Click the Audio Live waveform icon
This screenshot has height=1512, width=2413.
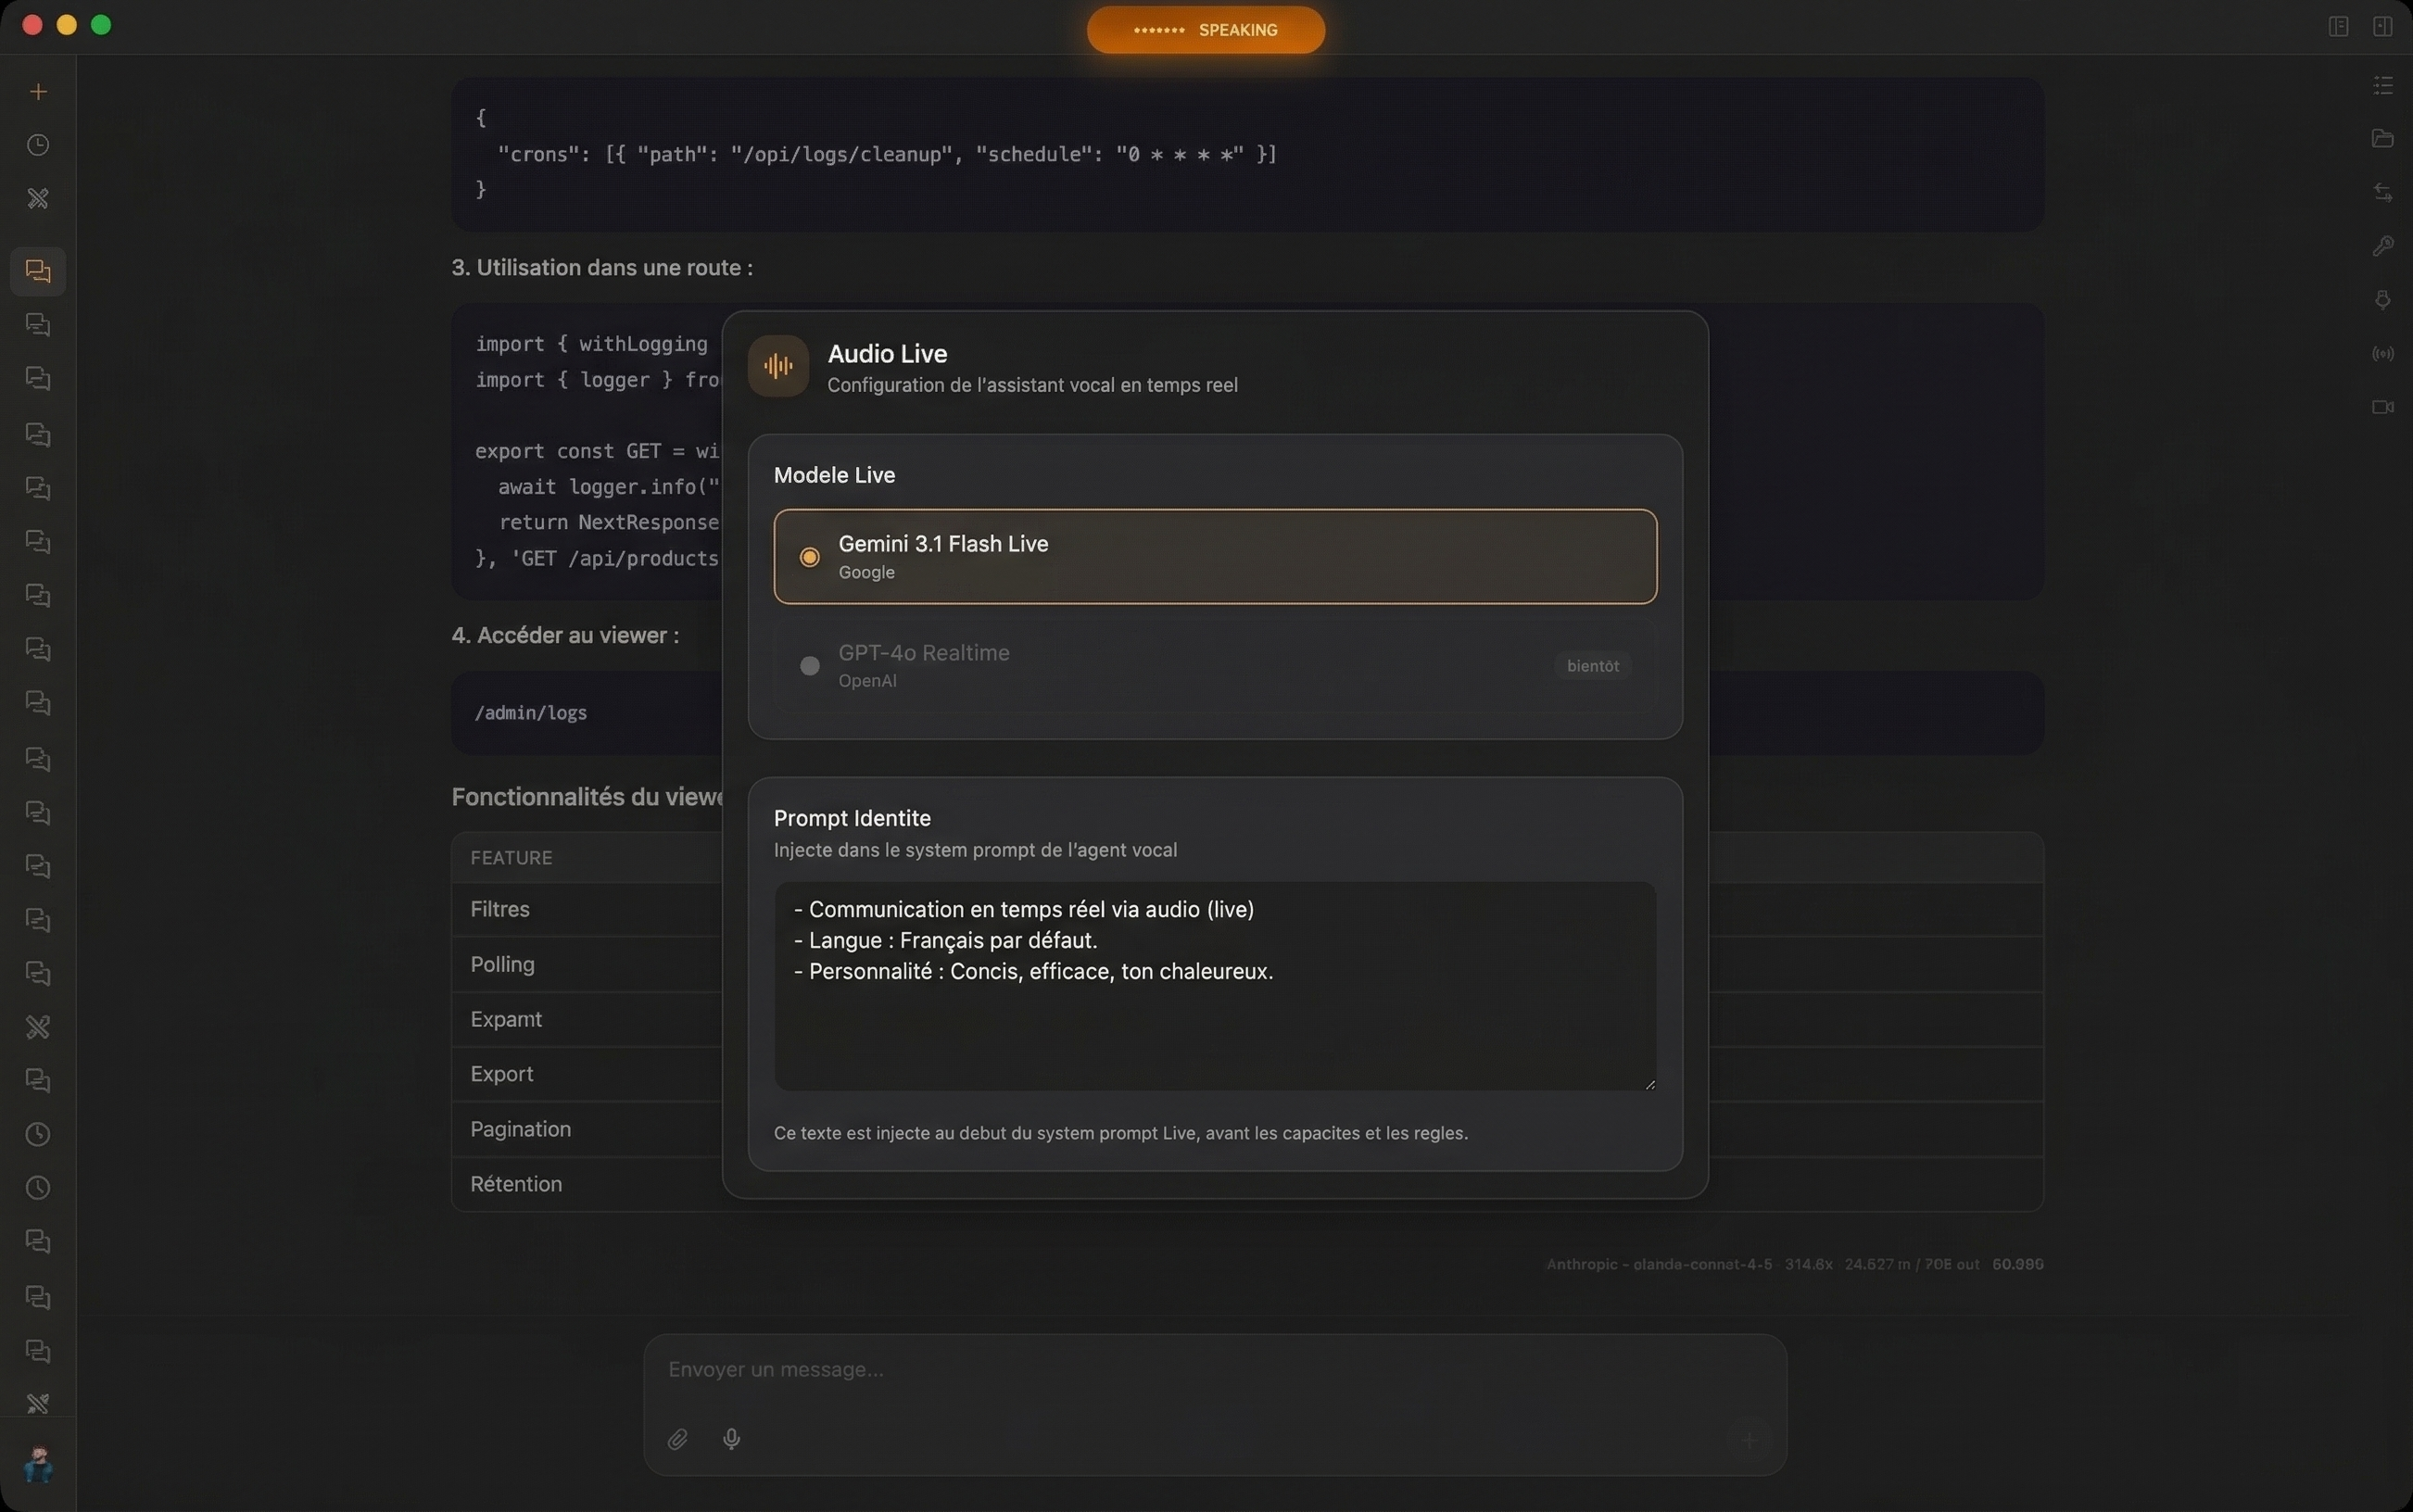[x=778, y=366]
